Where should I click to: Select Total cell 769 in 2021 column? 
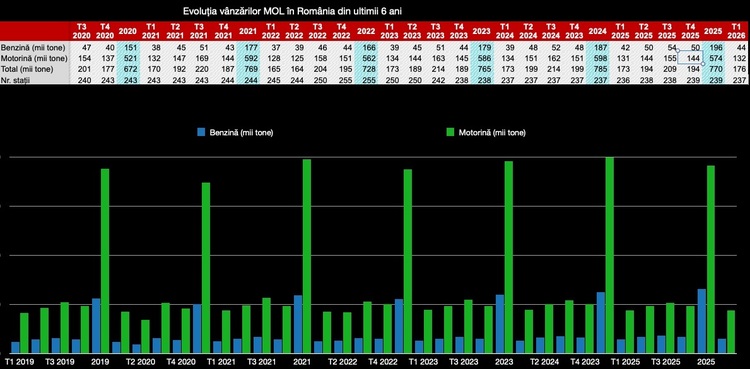252,69
